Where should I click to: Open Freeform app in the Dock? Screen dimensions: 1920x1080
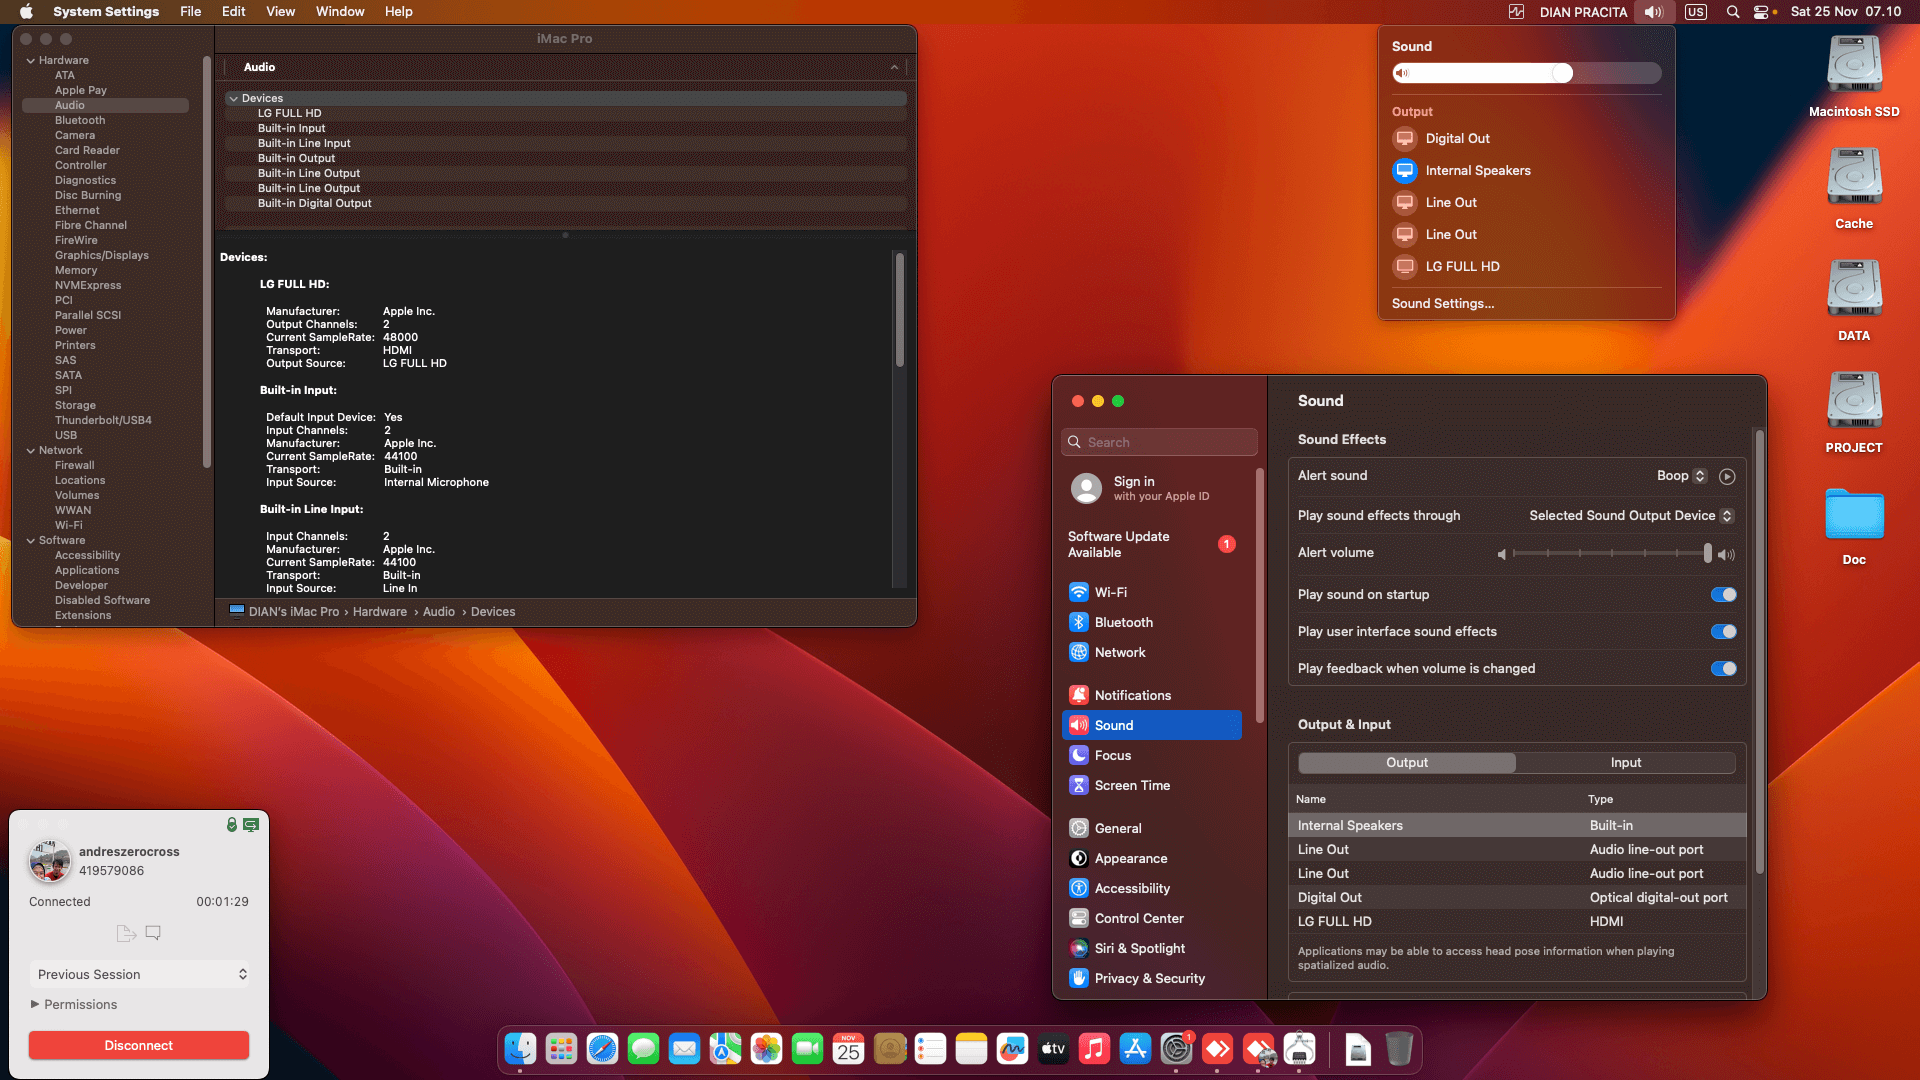pyautogui.click(x=1012, y=1048)
